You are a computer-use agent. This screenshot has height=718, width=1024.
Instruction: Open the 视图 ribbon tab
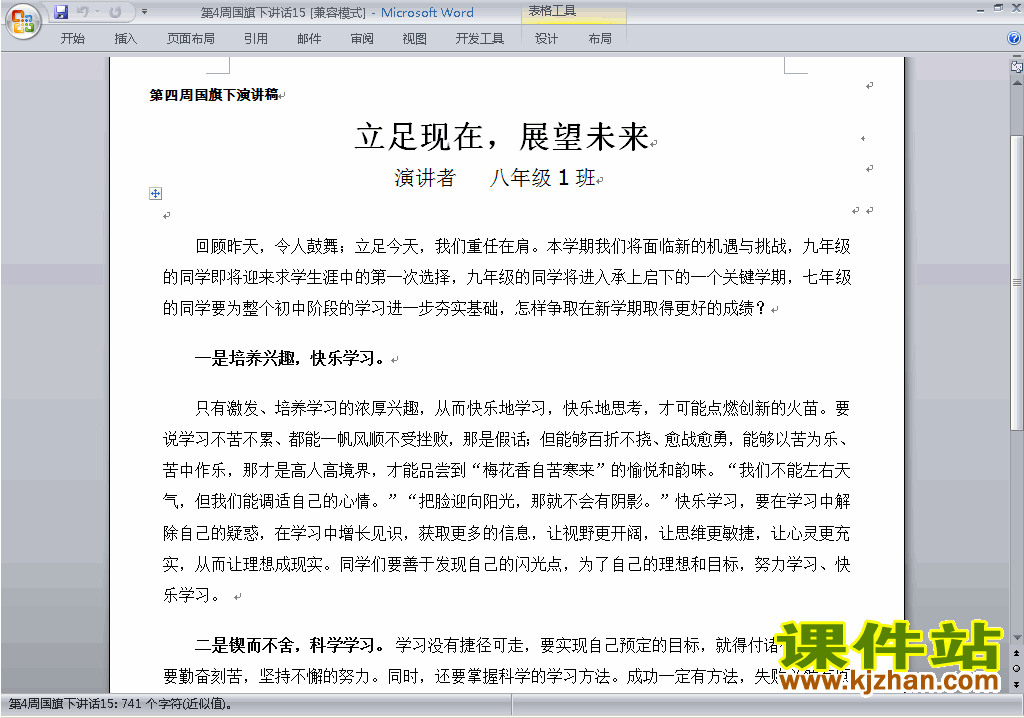(x=414, y=39)
